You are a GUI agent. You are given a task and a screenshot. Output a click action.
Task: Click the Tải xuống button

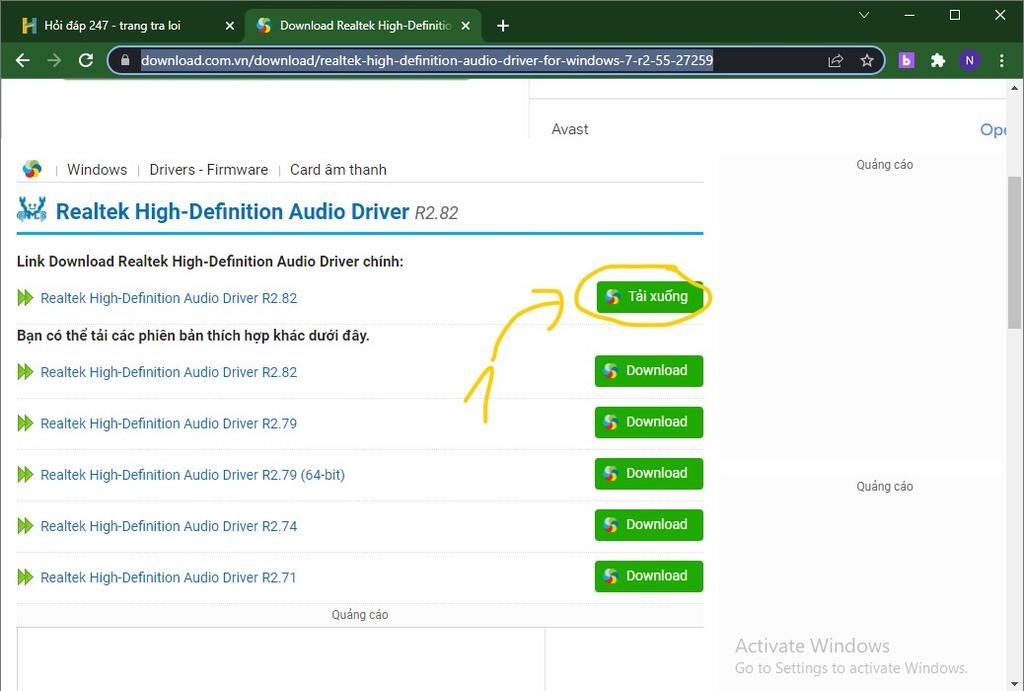tap(650, 297)
